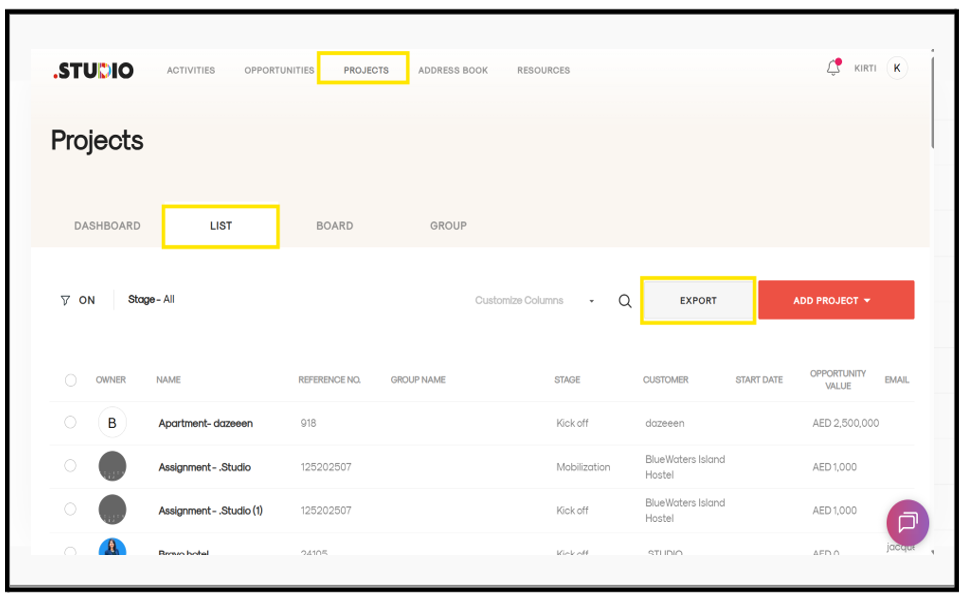Click the Export button
Screen dimensions: 963x597
click(698, 300)
